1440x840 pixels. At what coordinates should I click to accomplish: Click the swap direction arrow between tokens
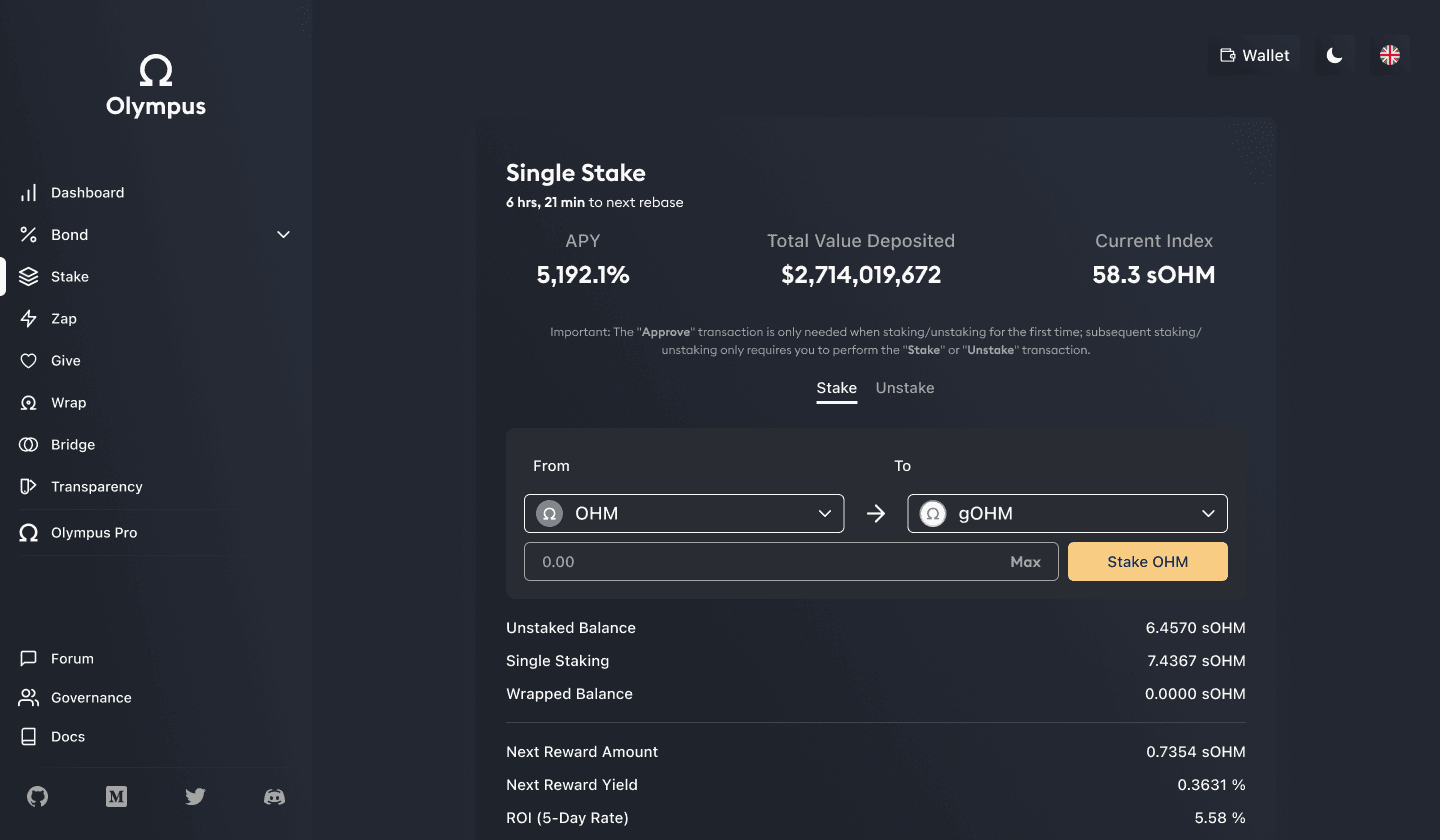click(x=876, y=514)
